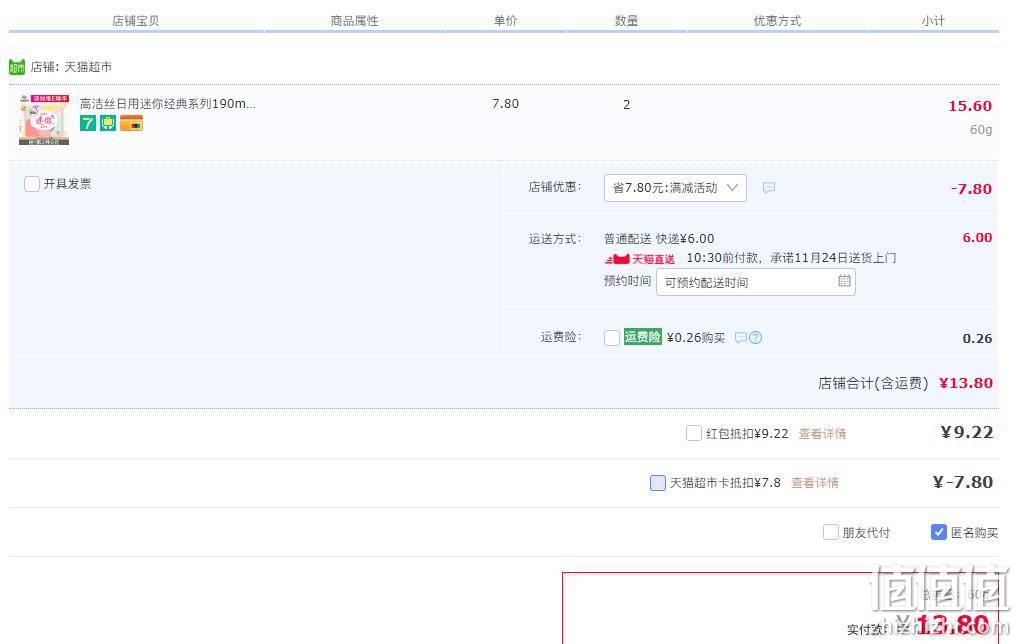
Task: Click the 60g weight text
Action: click(x=981, y=130)
